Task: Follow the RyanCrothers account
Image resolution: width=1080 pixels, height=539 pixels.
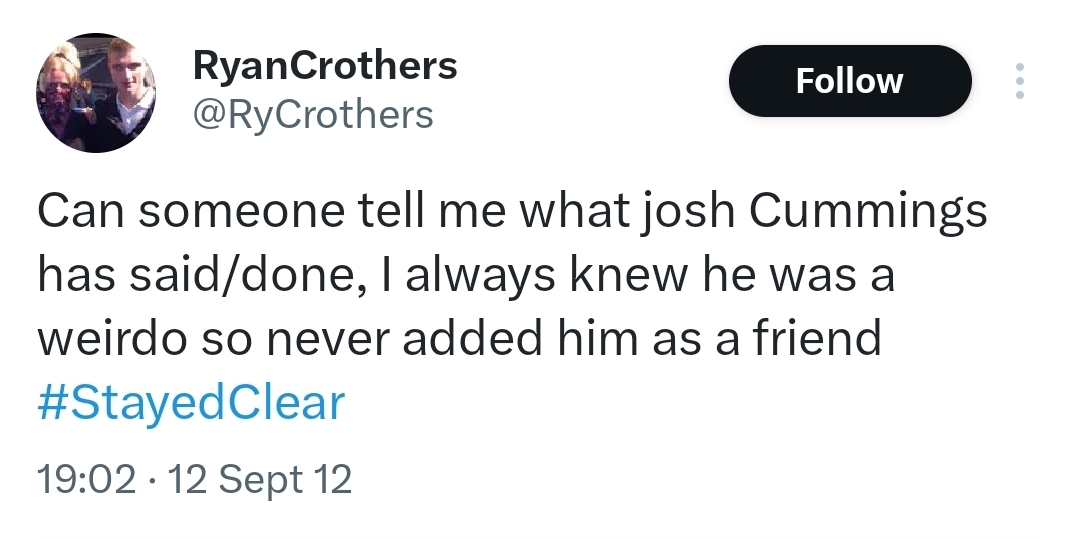Action: (x=850, y=81)
